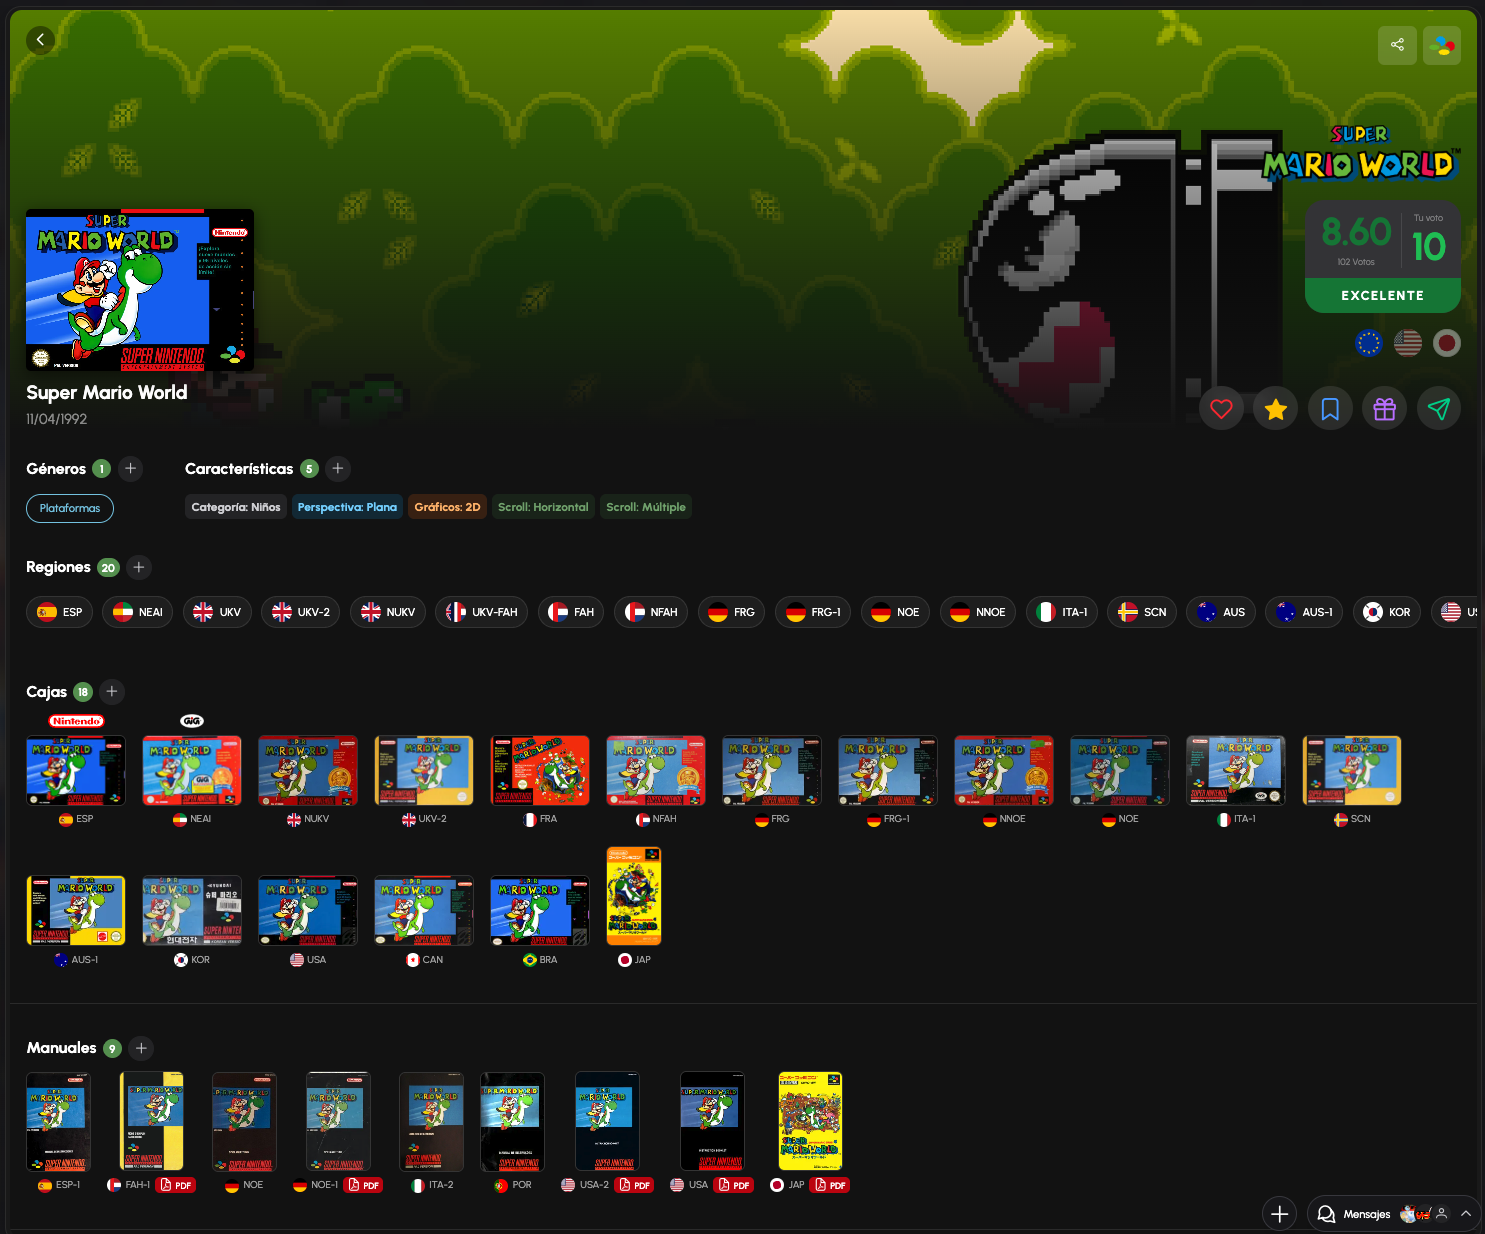
Task: Click the GiG logo above NEAI box
Action: click(192, 721)
